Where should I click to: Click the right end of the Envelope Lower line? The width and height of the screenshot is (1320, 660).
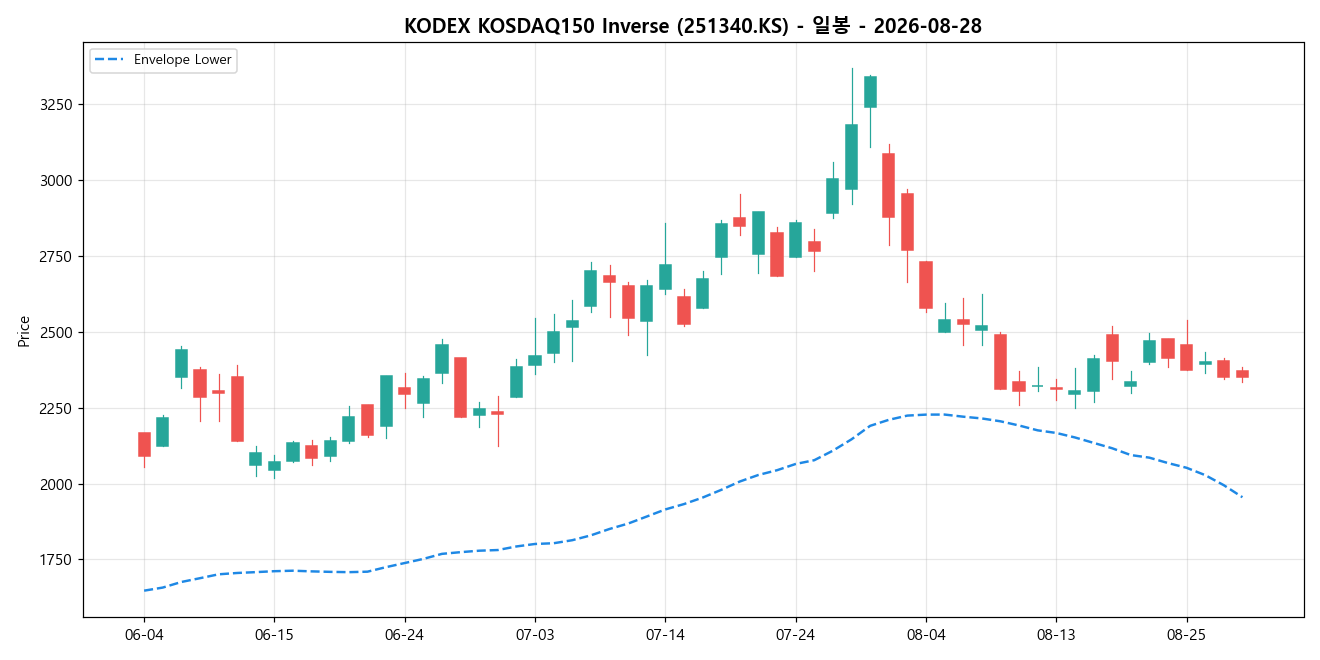coord(1241,496)
